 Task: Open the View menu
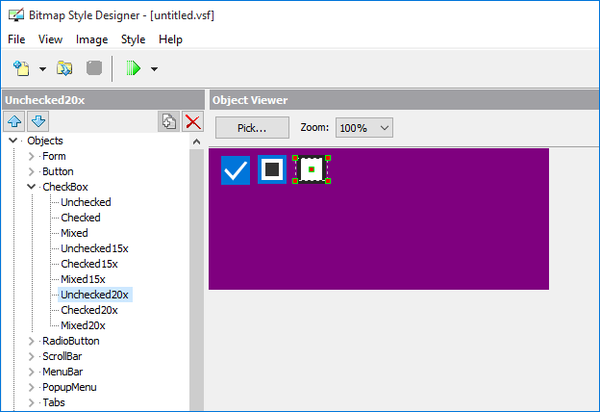point(51,39)
